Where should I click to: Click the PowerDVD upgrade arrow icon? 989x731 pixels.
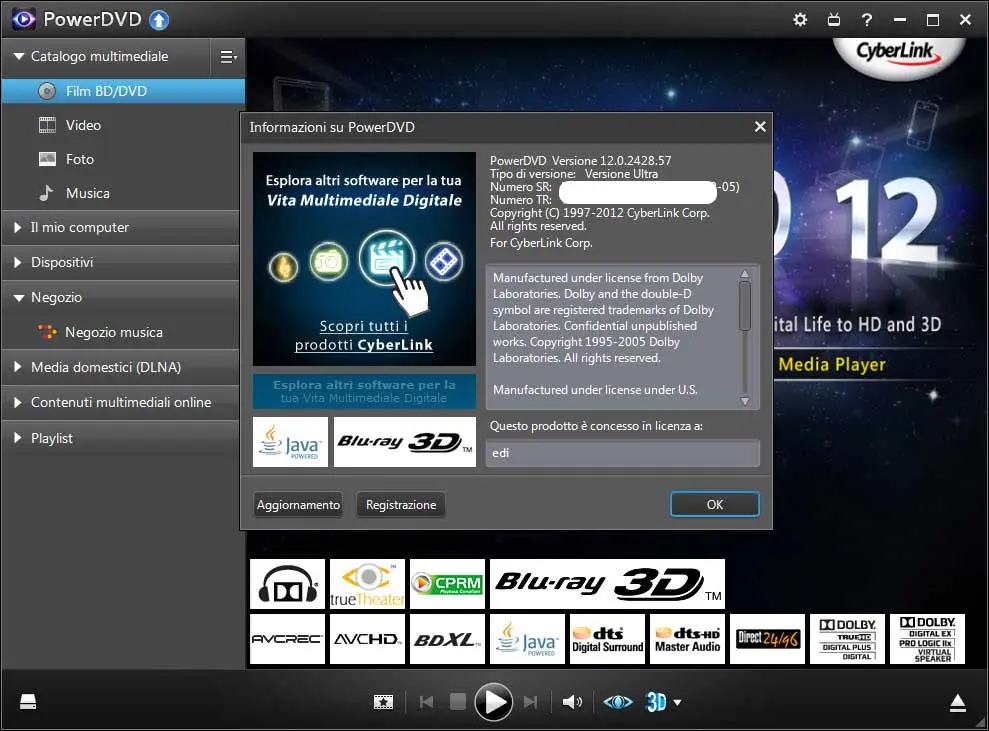click(159, 20)
